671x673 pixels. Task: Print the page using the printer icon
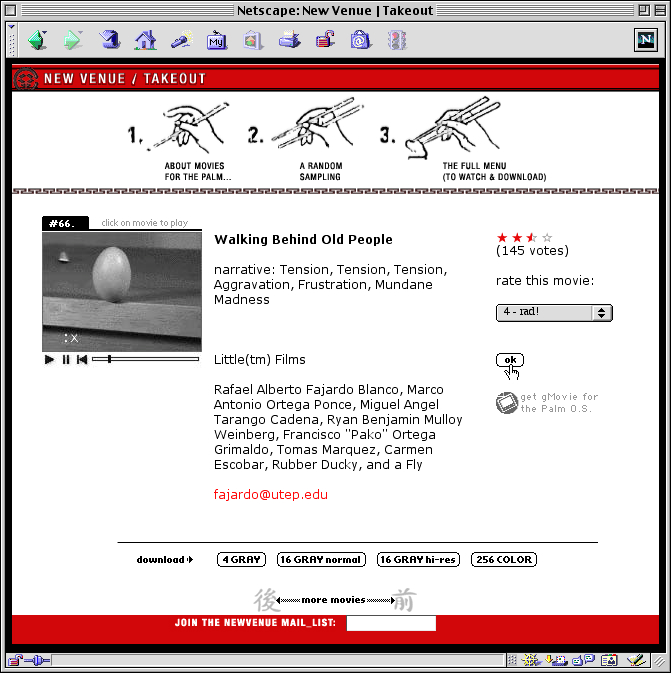click(x=289, y=40)
